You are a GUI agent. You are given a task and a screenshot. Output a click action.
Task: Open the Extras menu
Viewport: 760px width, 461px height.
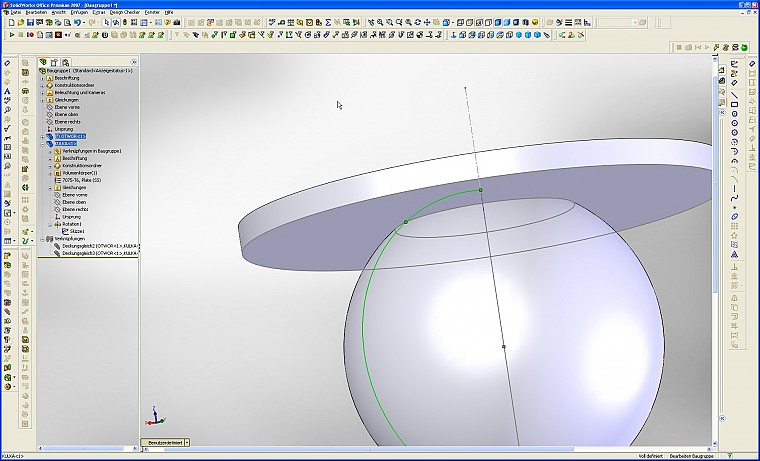pos(99,12)
